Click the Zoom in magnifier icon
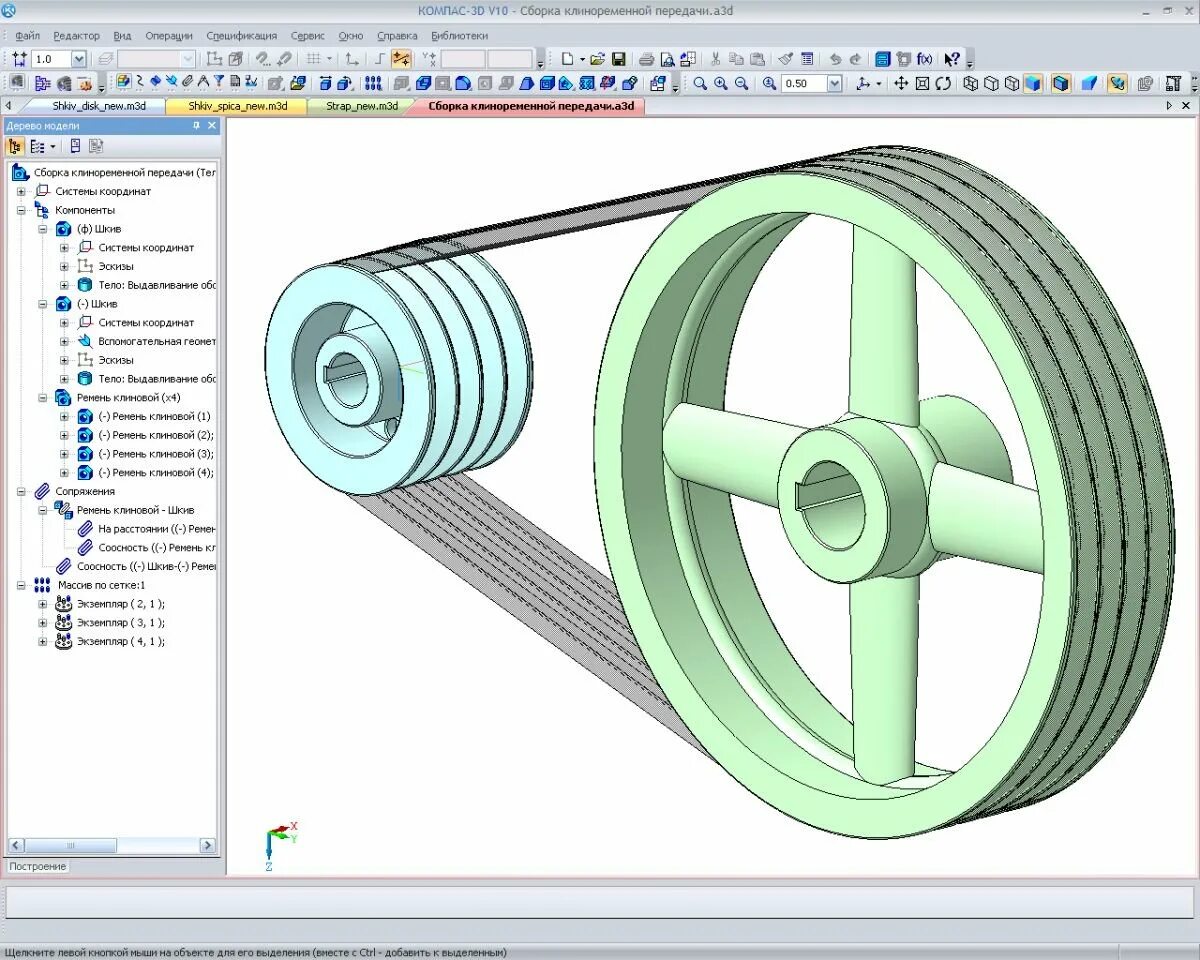The height and width of the screenshot is (960, 1200). coord(721,83)
